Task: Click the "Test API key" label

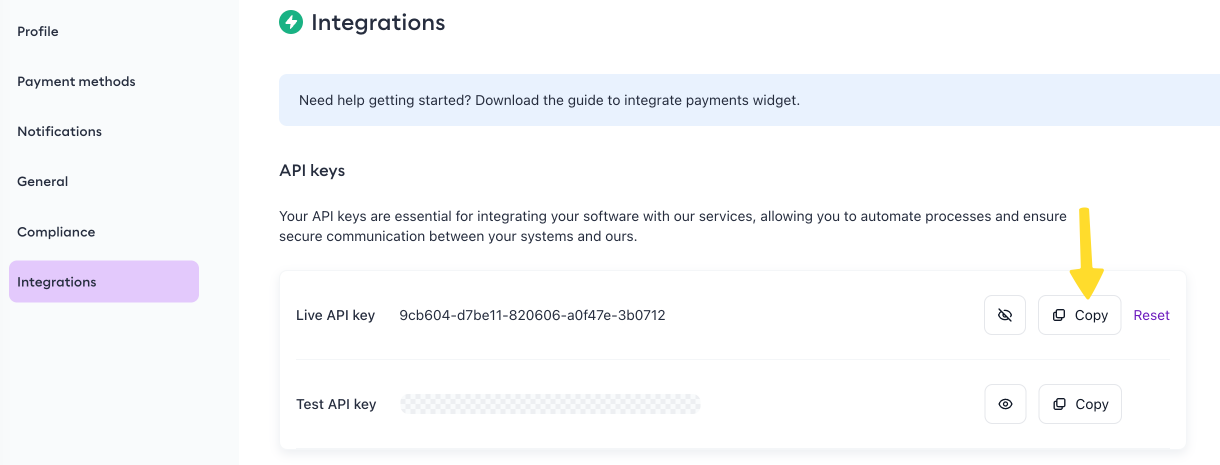Action: 336,404
